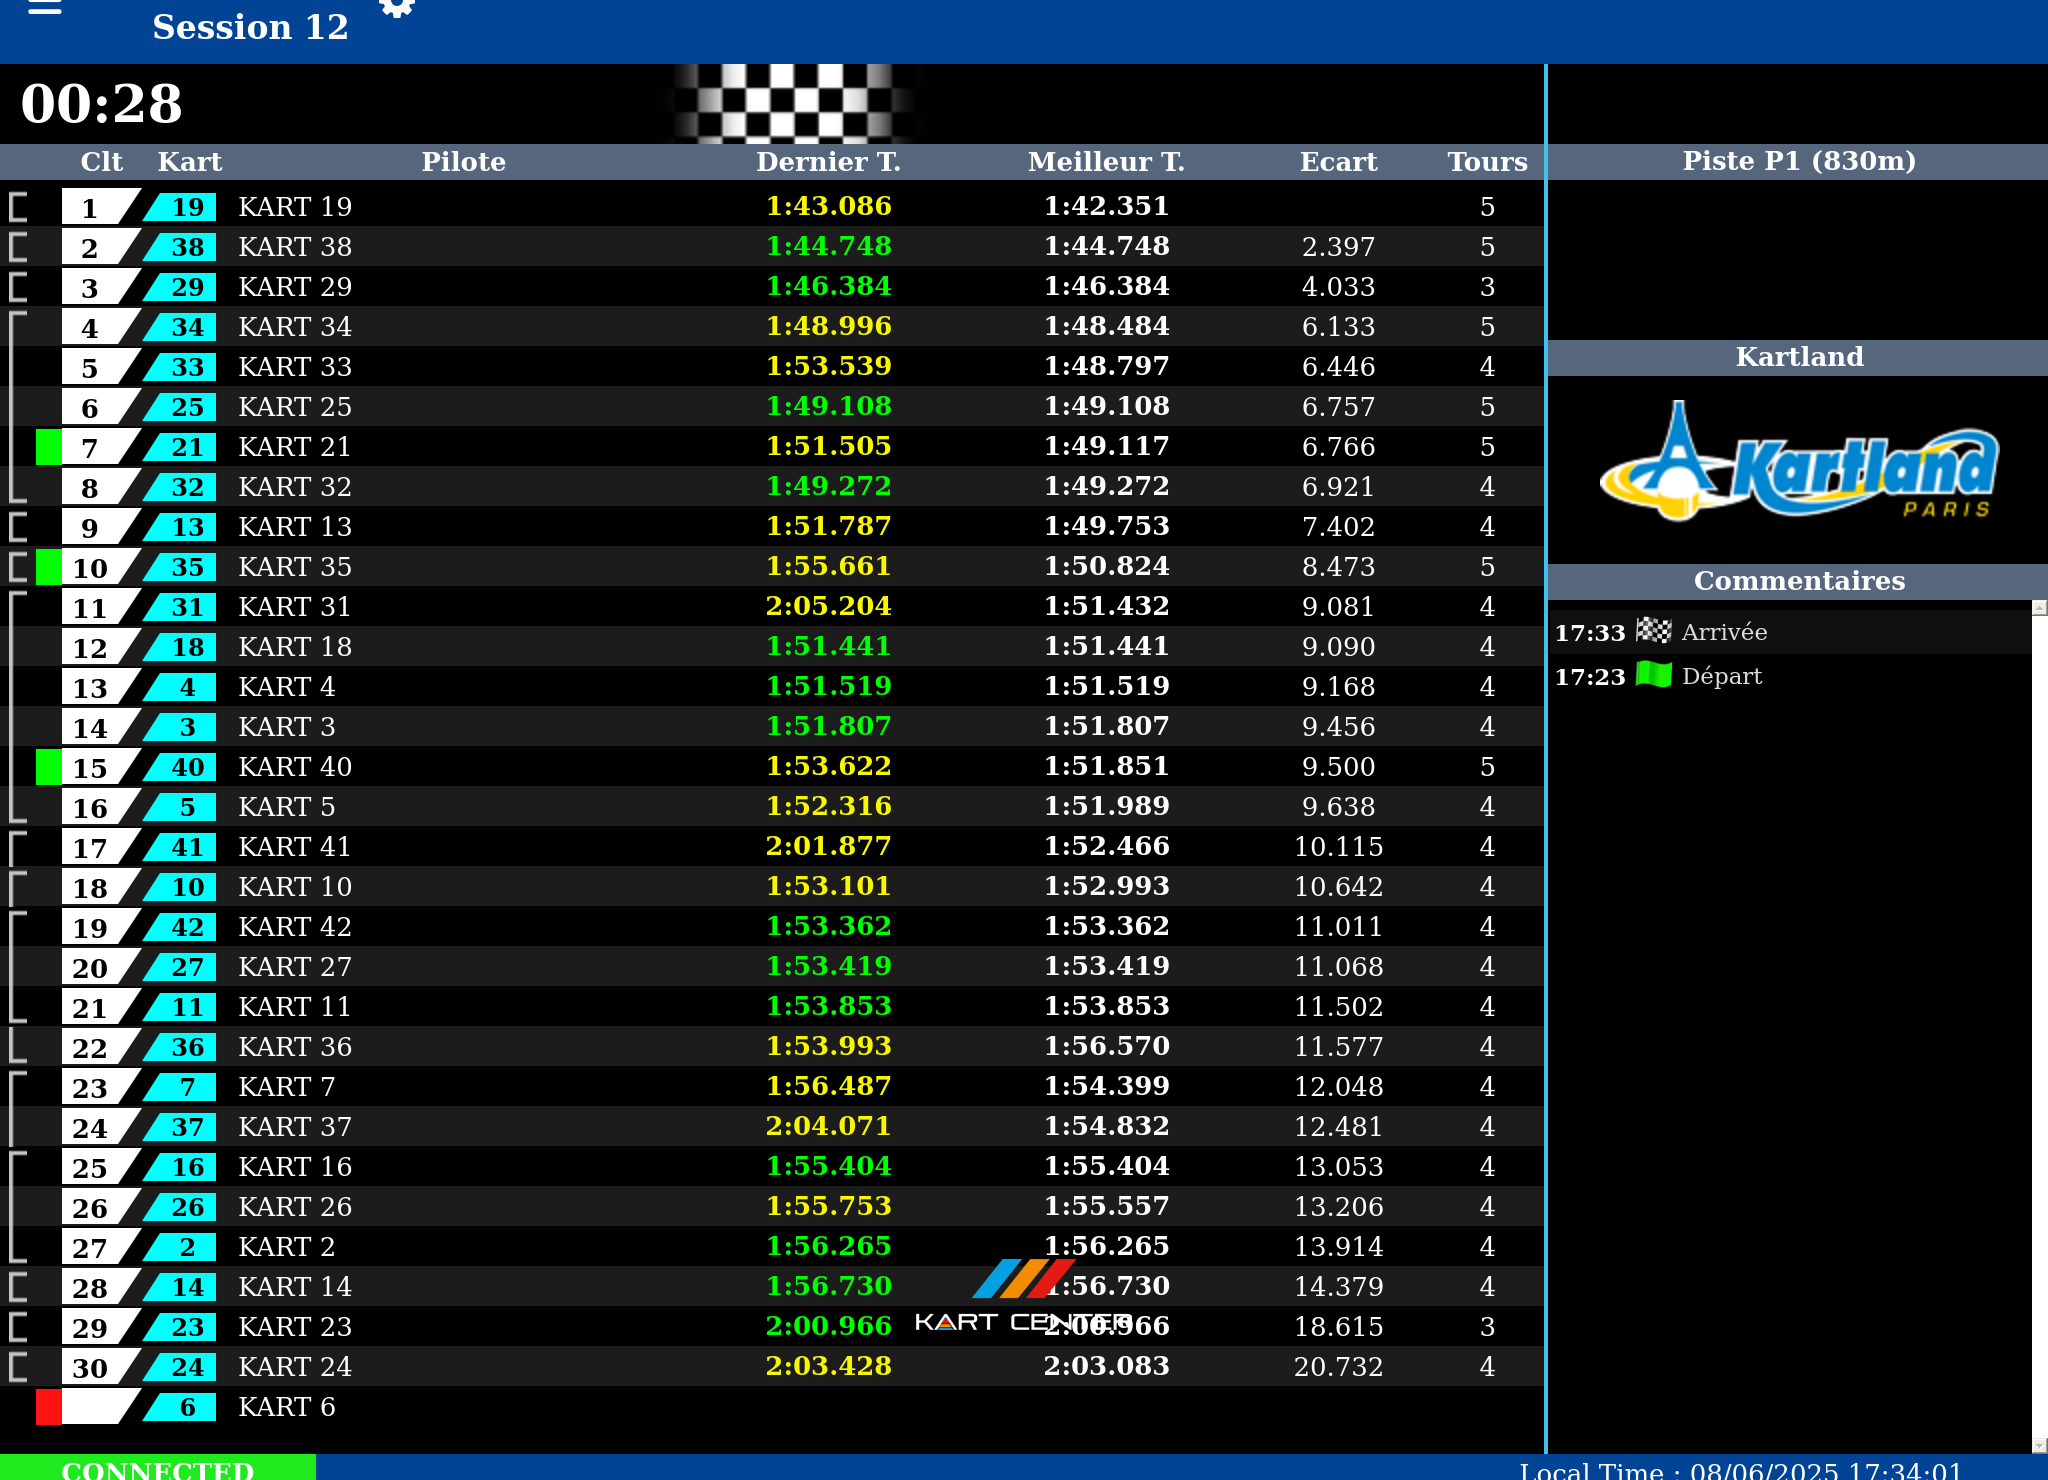Click the Commentaires panel header
The width and height of the screenshot is (2048, 1480).
pos(1798,581)
